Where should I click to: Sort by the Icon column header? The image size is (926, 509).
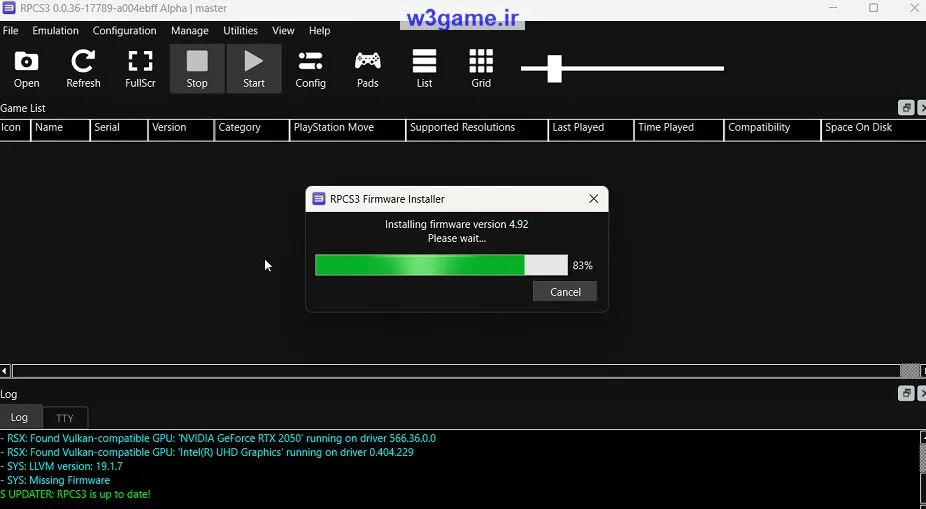(x=14, y=130)
